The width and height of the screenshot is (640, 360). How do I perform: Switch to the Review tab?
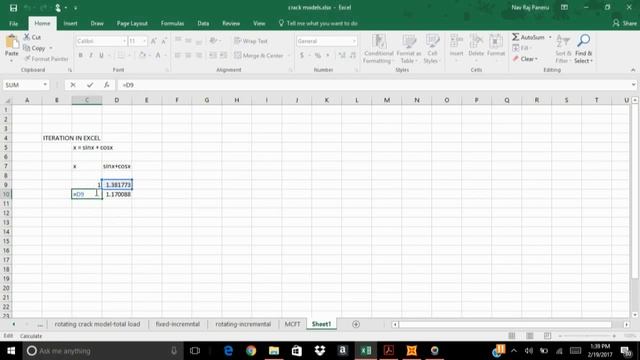point(231,24)
